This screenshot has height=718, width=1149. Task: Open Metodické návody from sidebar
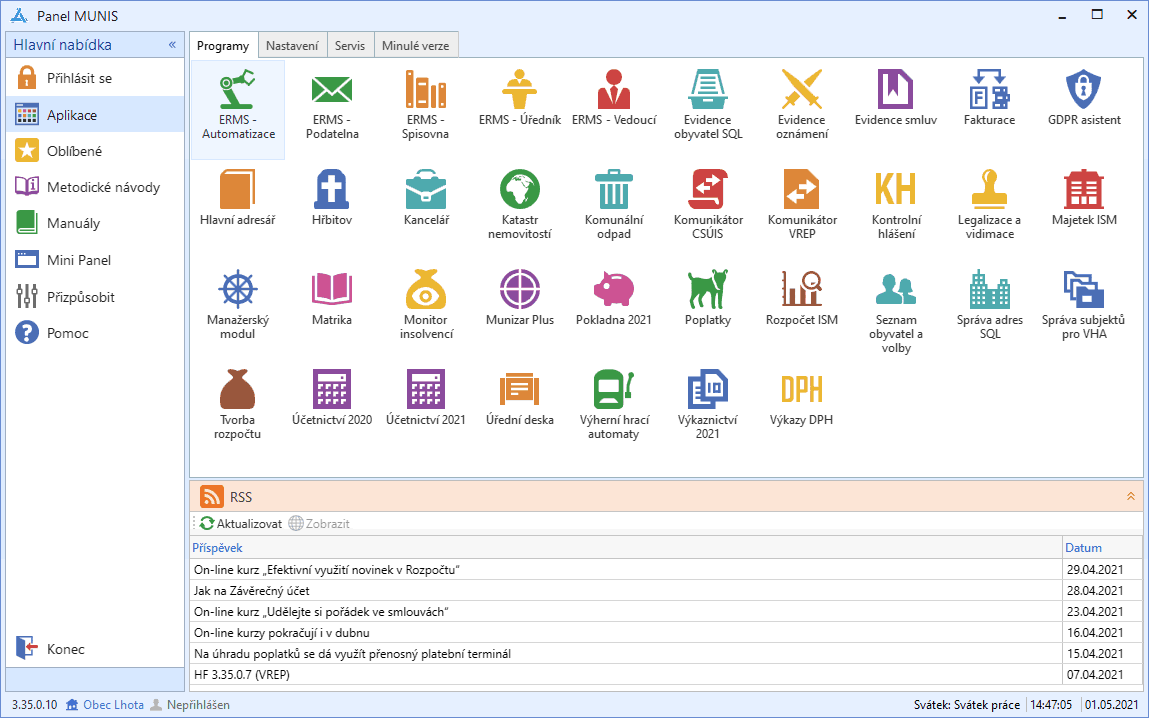(103, 187)
